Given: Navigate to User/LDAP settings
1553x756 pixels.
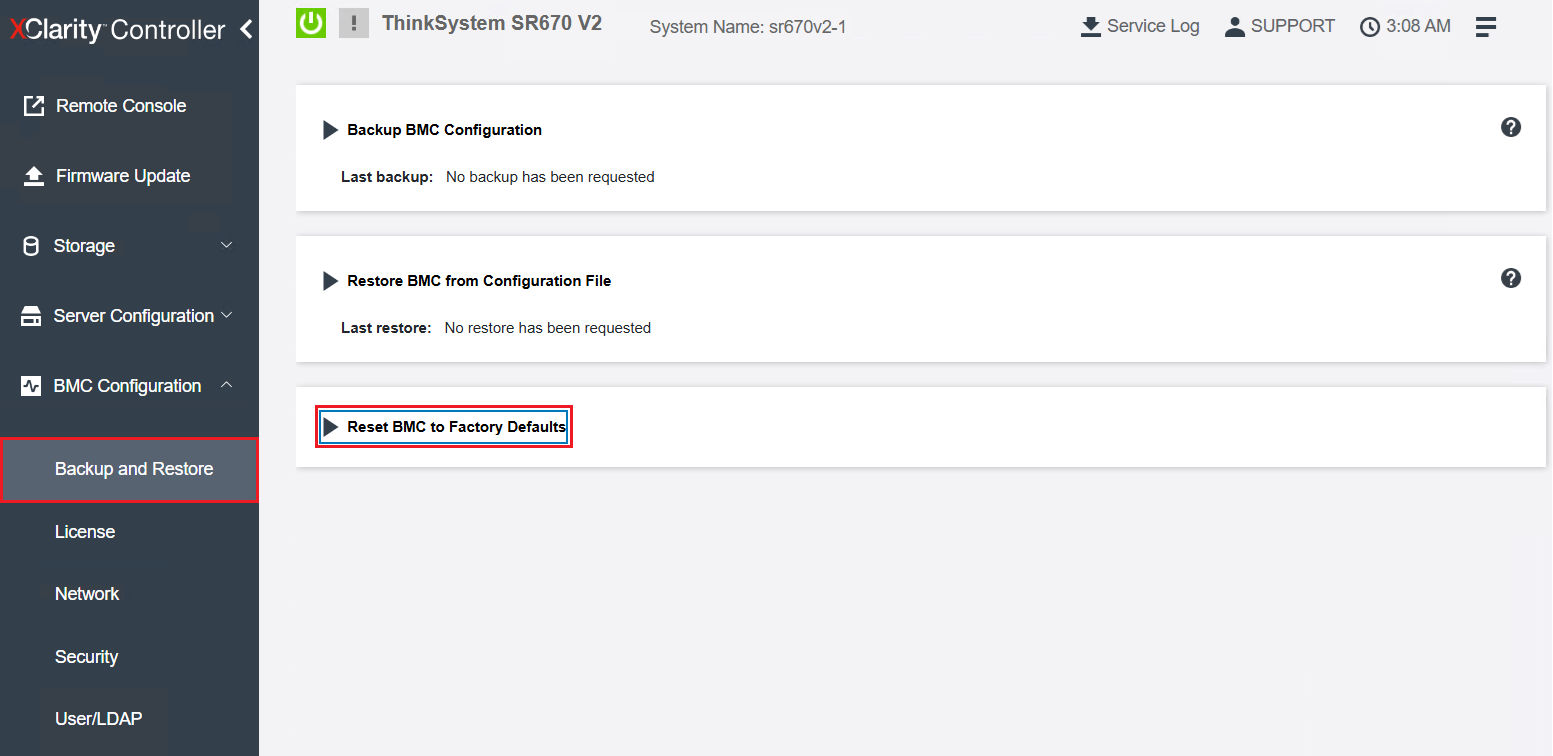Looking at the screenshot, I should (98, 719).
